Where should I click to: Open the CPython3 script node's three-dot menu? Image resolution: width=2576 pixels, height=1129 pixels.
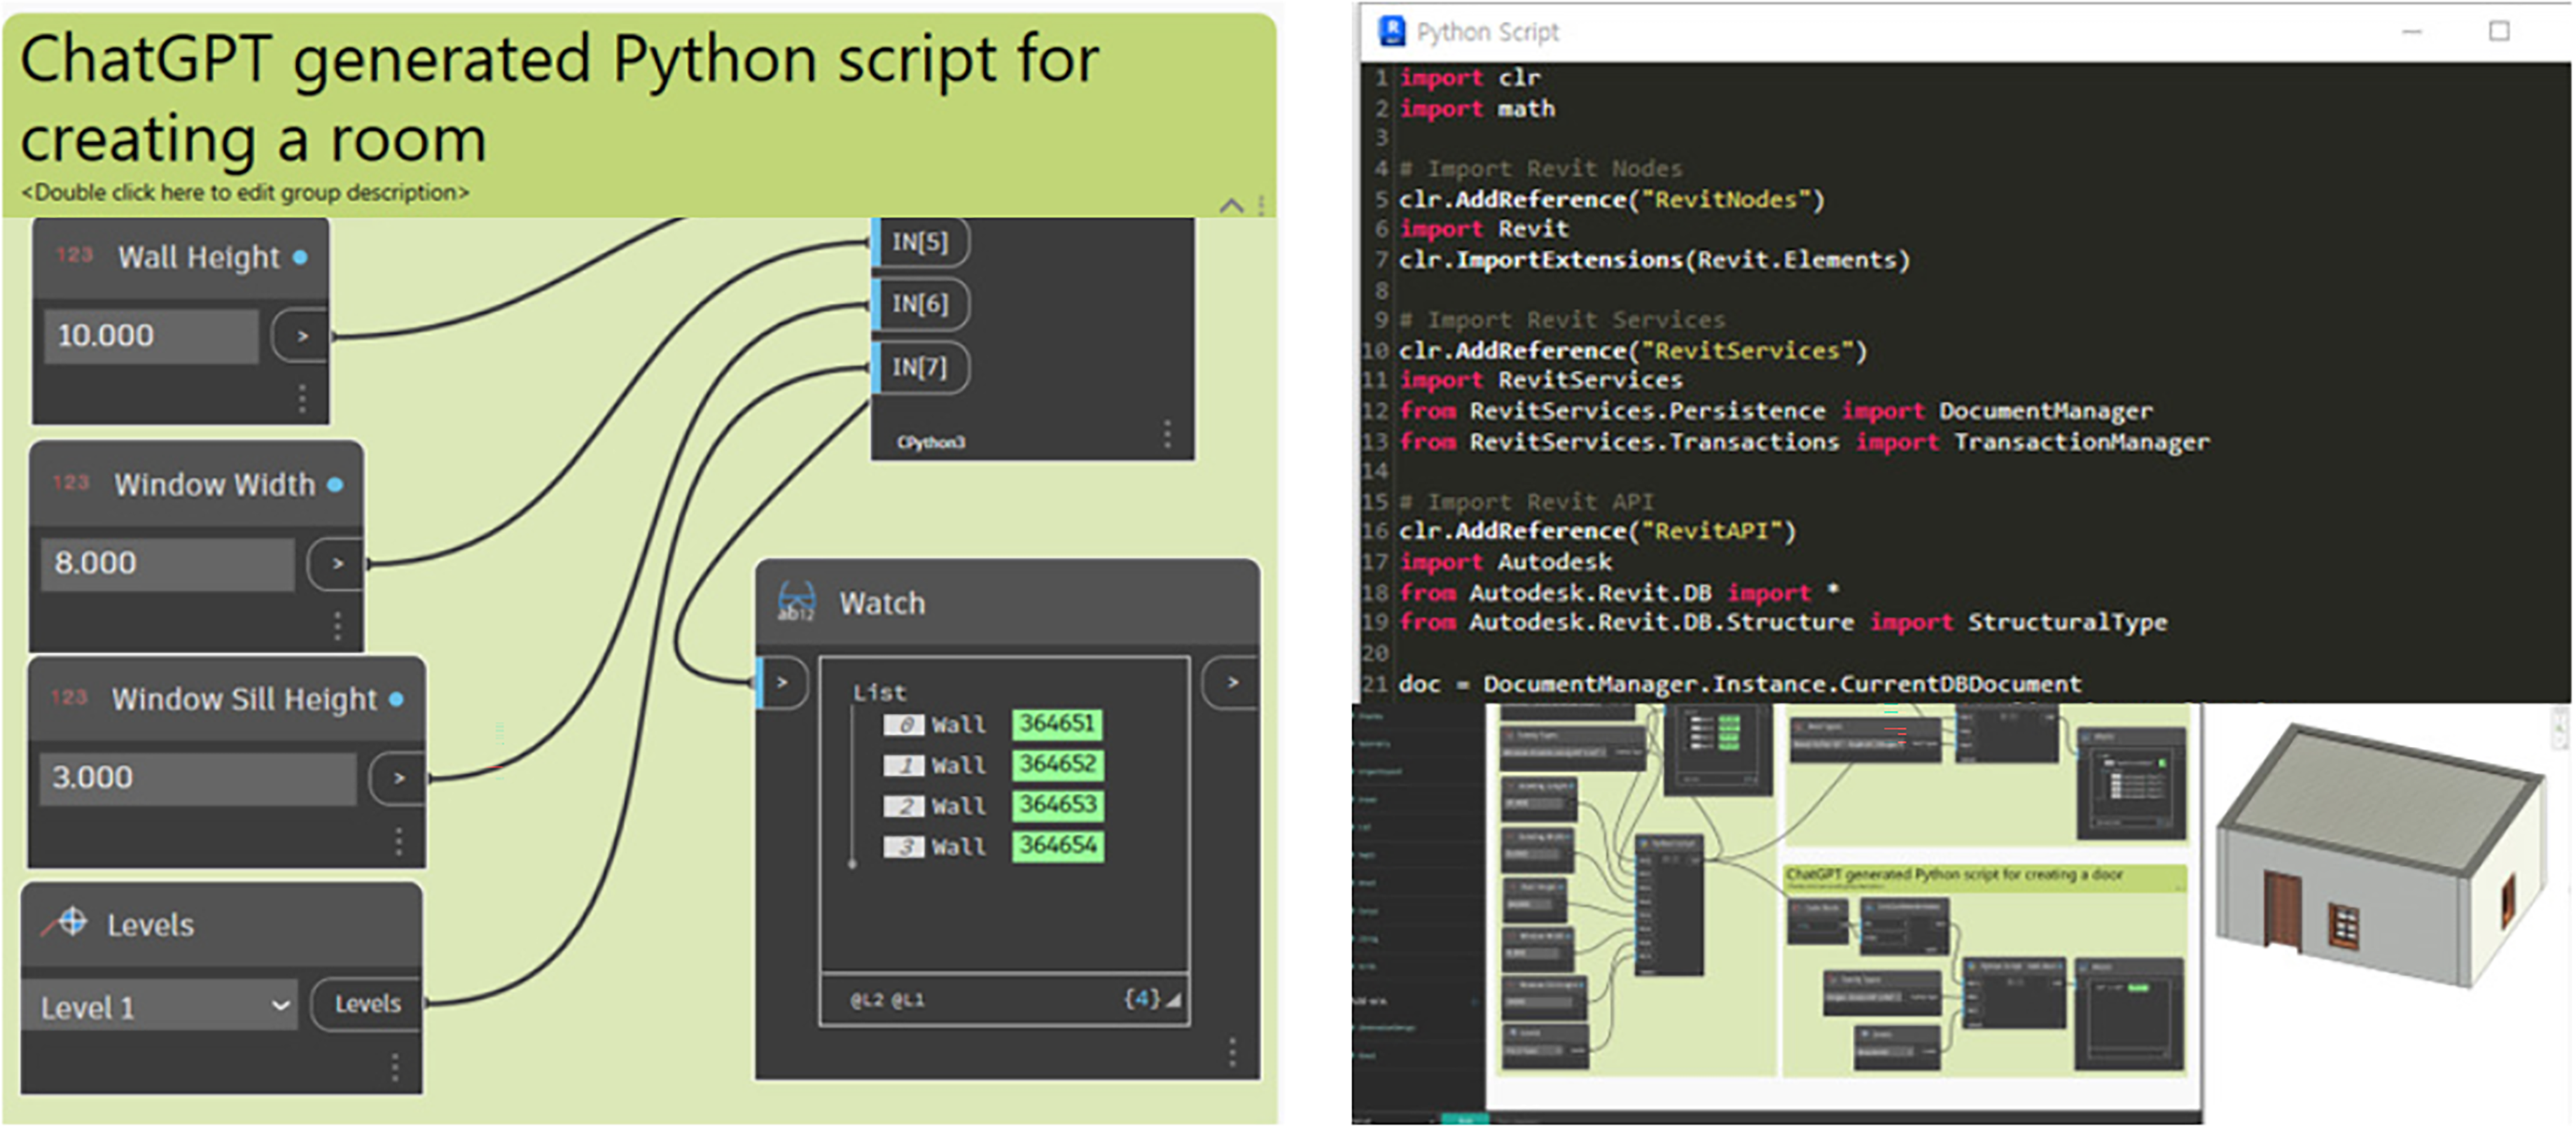coord(1166,433)
